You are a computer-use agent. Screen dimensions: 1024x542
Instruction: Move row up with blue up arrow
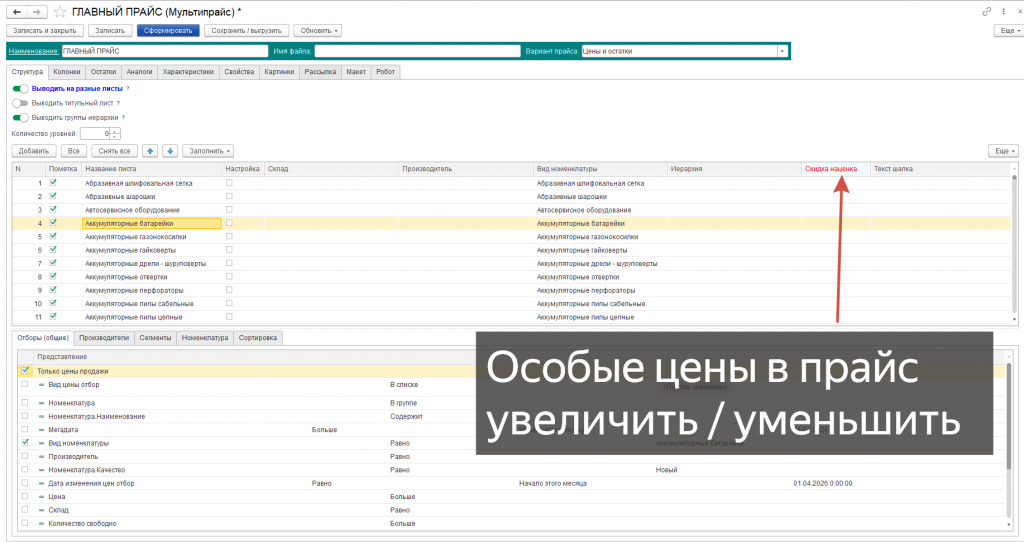point(150,151)
